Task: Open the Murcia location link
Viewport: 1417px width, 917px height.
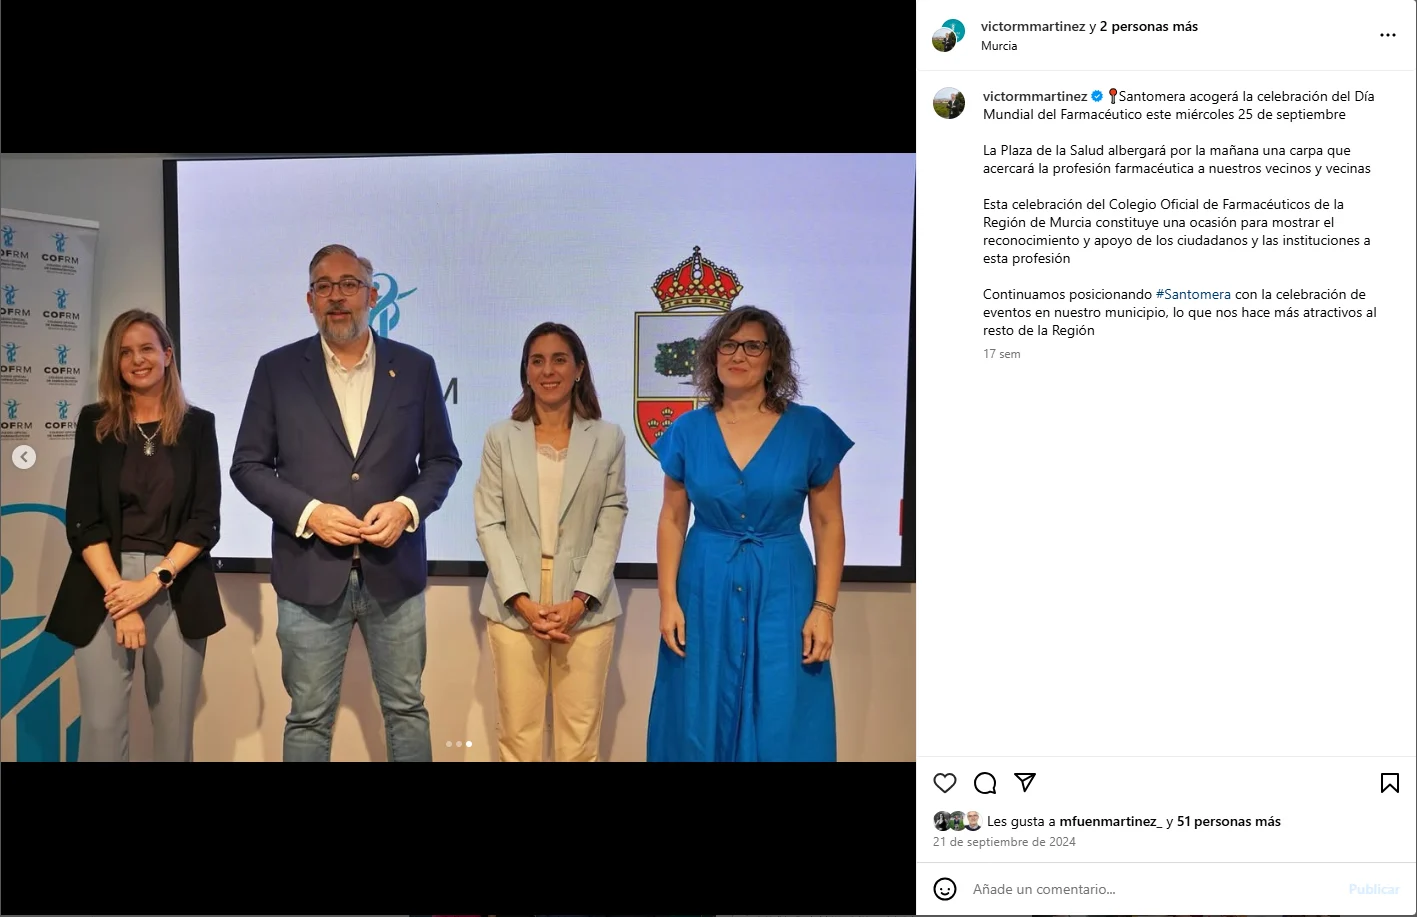Action: pos(999,46)
